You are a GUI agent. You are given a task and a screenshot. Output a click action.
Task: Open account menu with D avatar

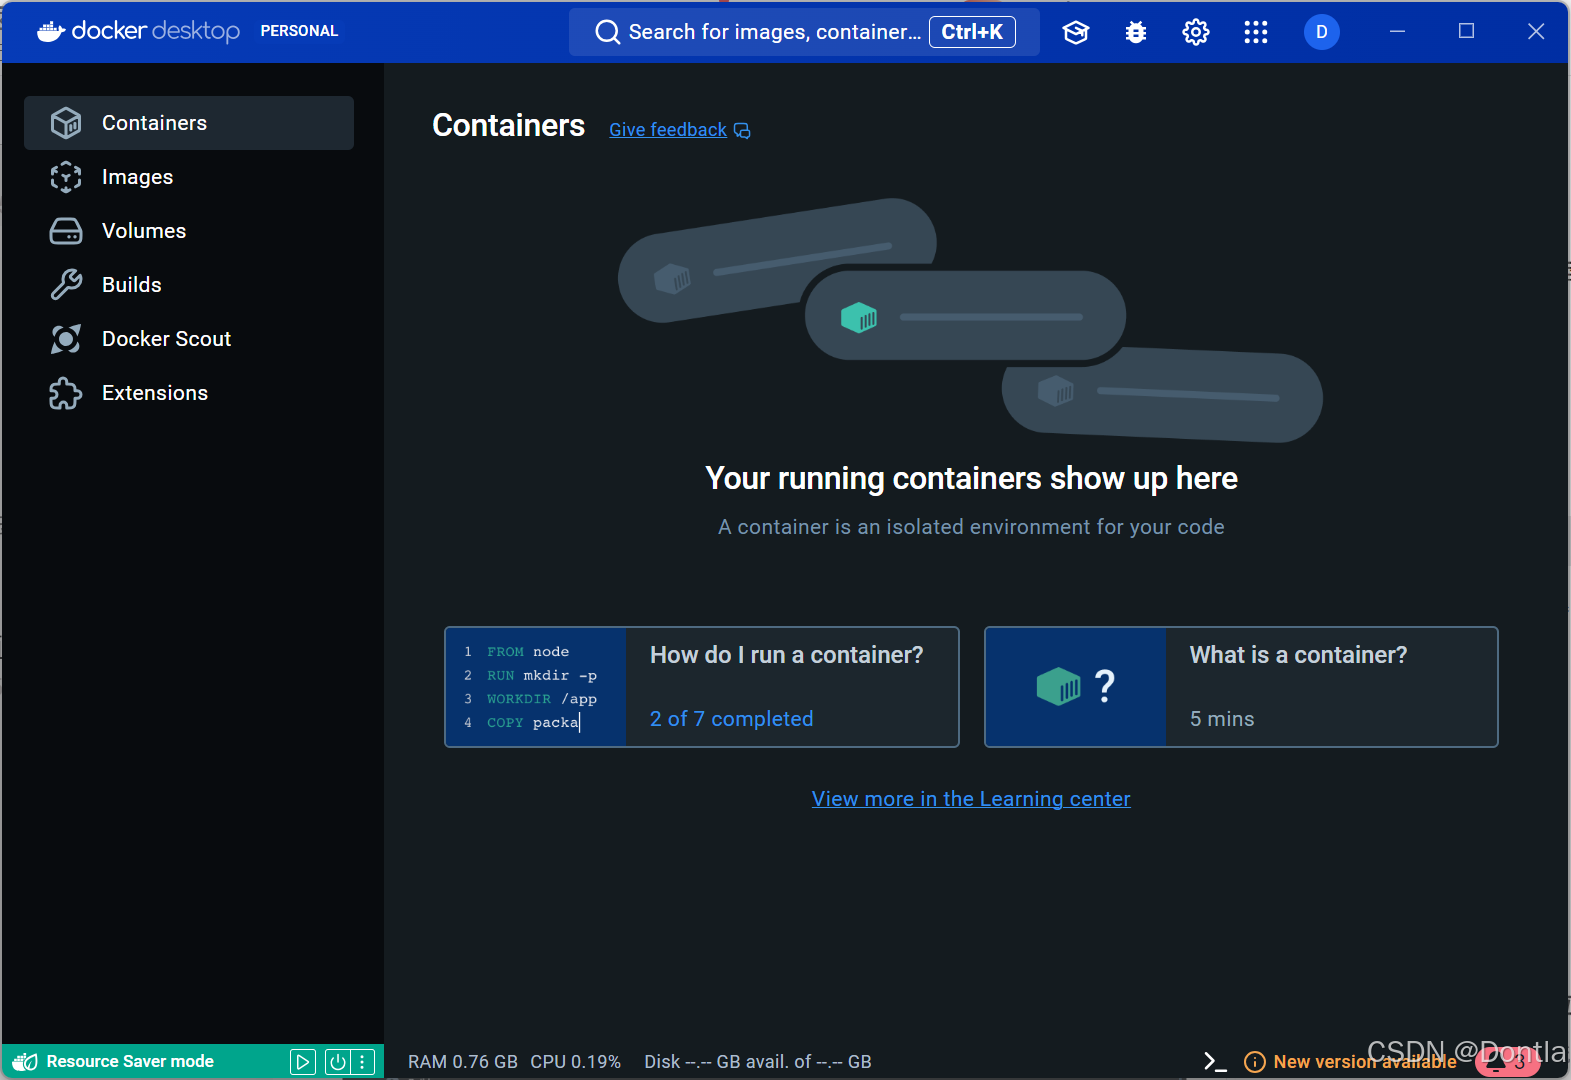pyautogui.click(x=1322, y=32)
